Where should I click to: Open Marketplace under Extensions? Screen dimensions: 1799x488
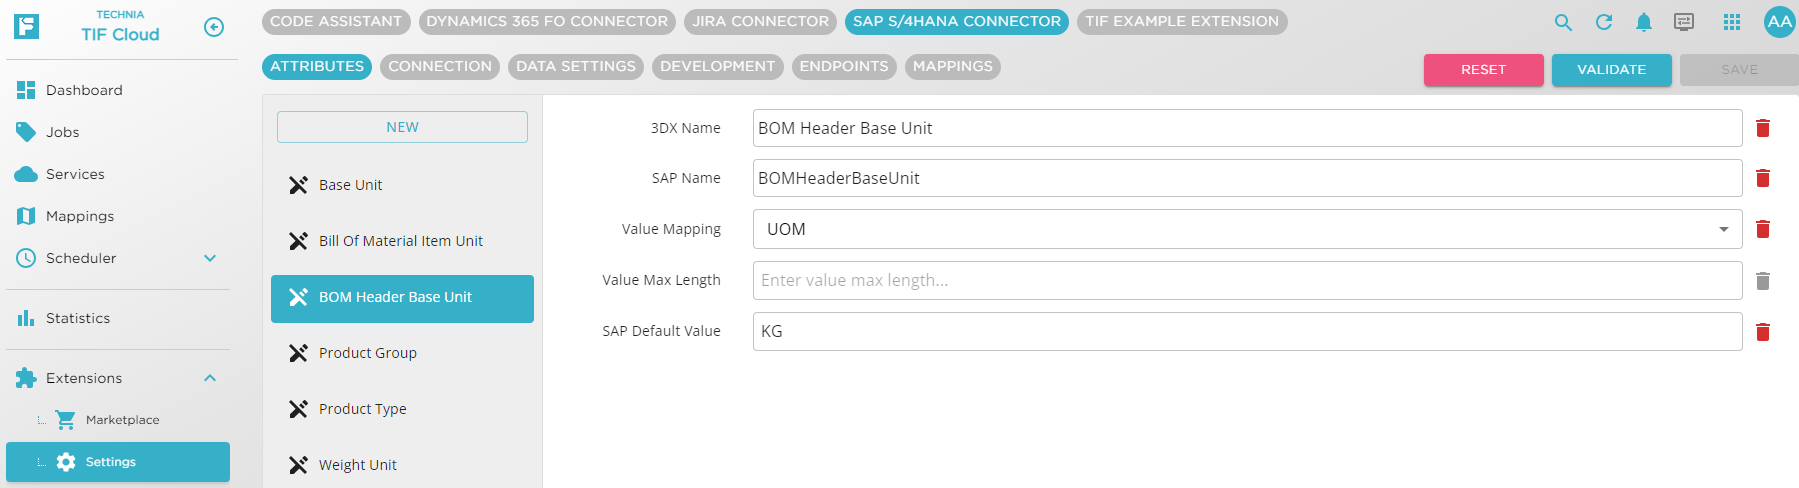point(122,420)
